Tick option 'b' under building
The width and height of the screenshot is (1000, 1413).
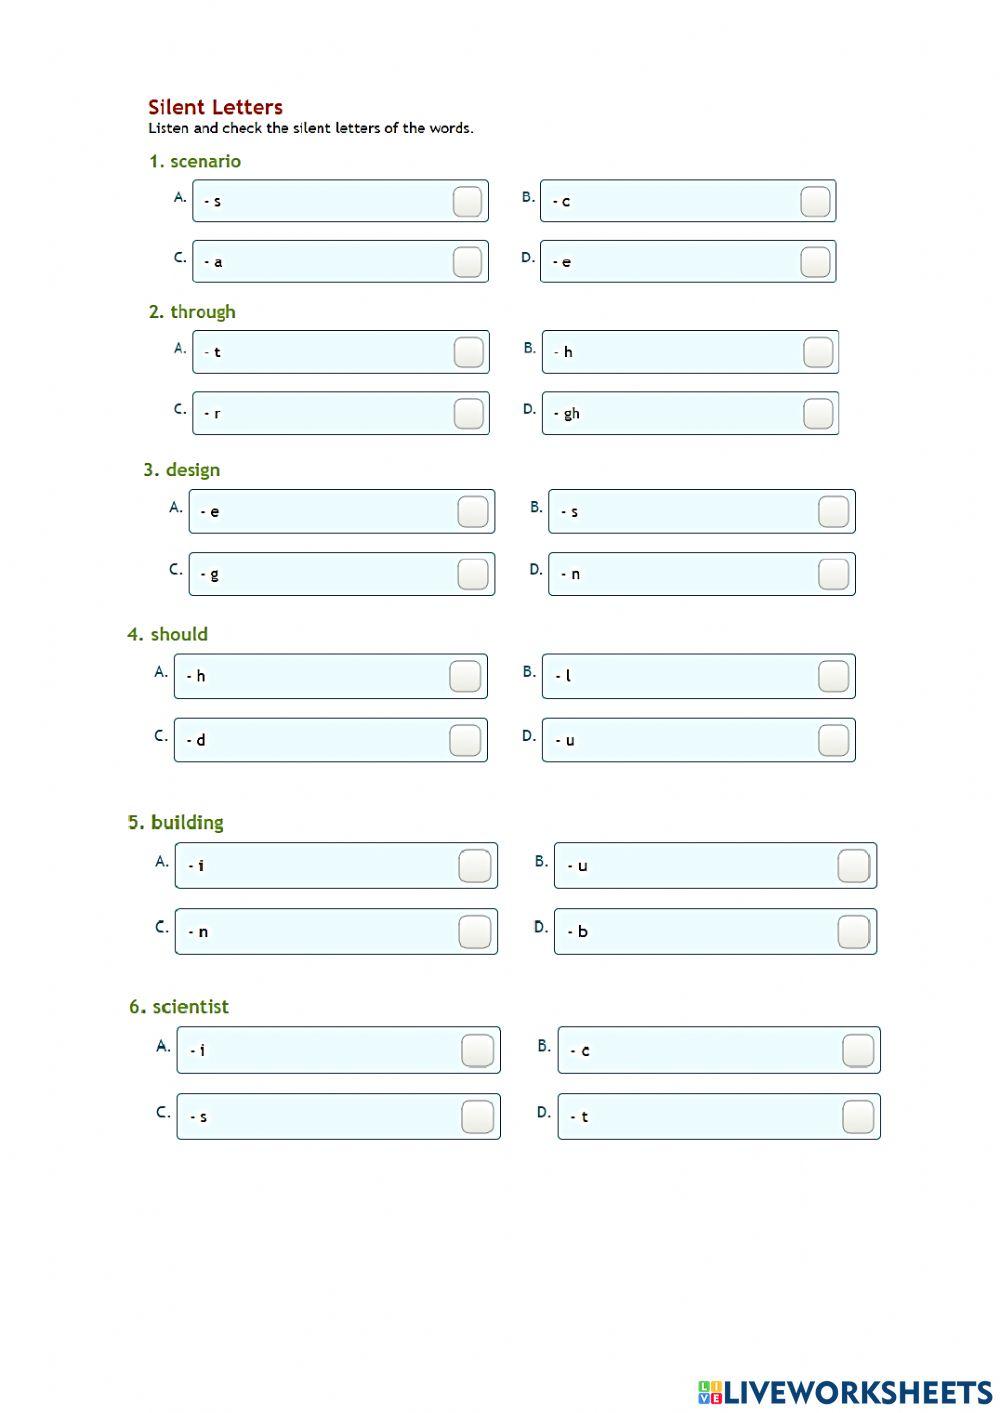(x=853, y=932)
